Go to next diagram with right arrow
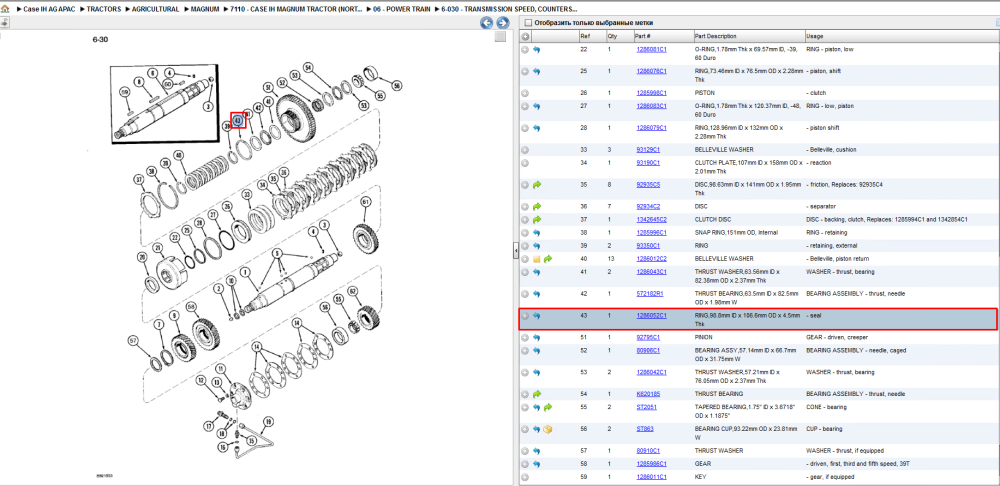This screenshot has height=486, width=1000. 503,24
